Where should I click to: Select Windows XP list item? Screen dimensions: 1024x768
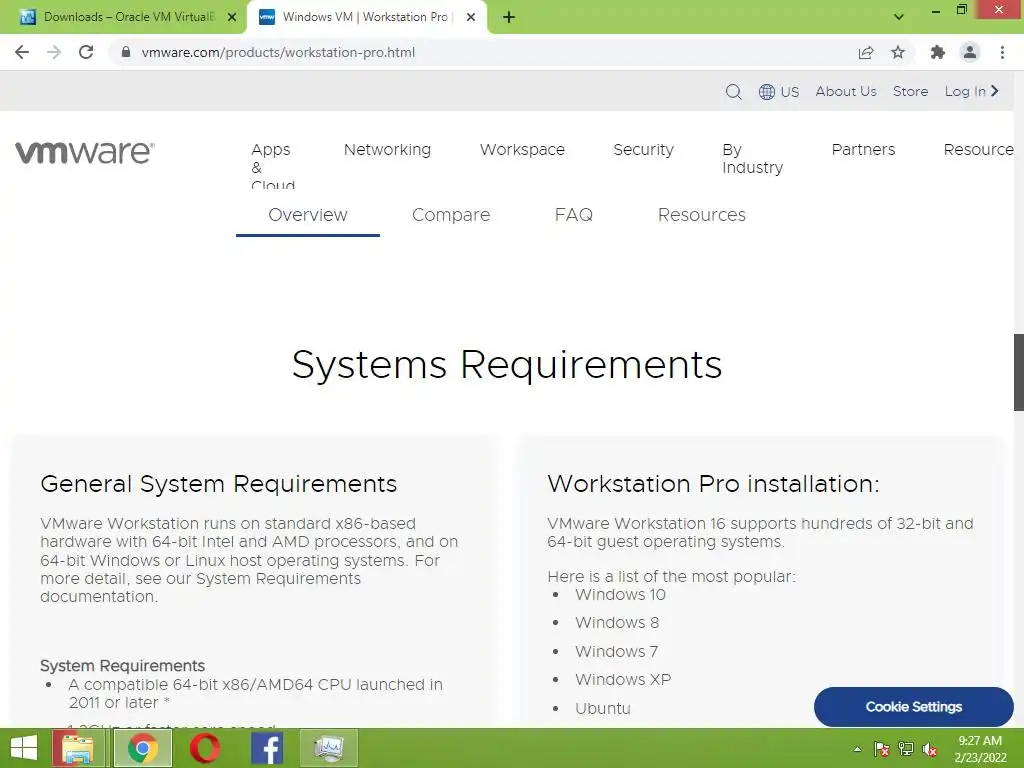pos(623,679)
